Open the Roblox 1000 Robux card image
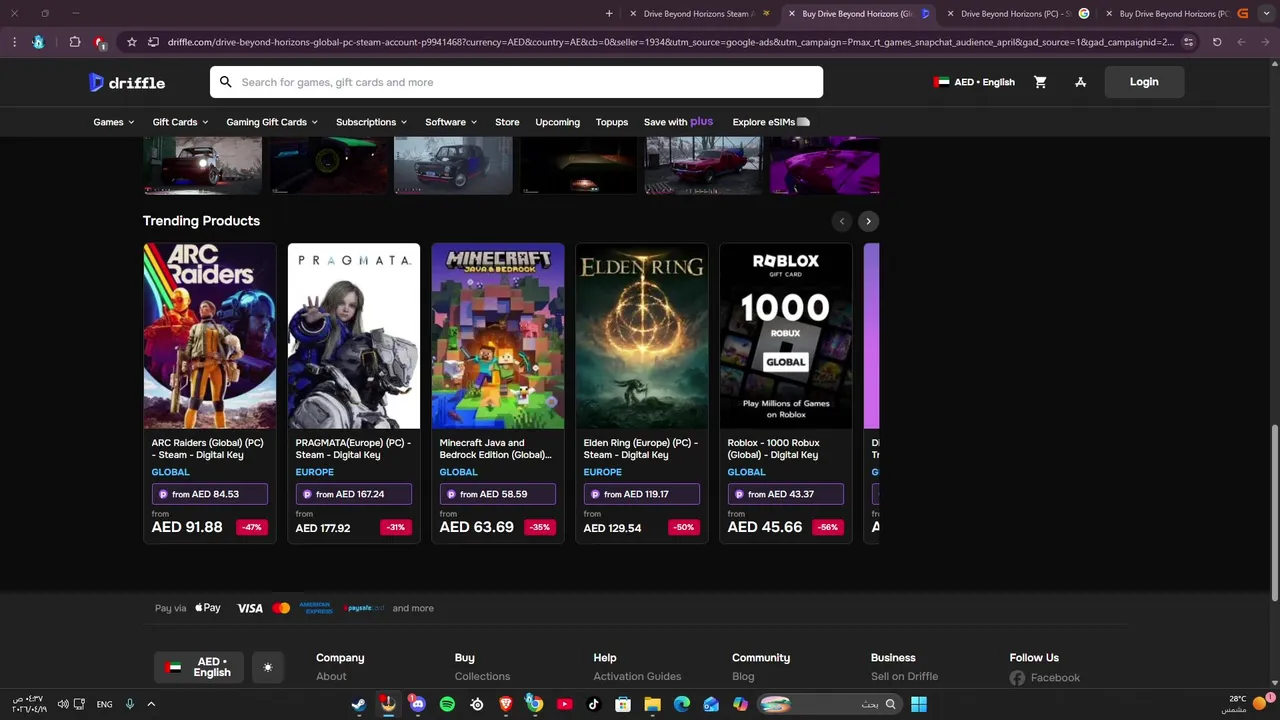1280x720 pixels. 786,336
